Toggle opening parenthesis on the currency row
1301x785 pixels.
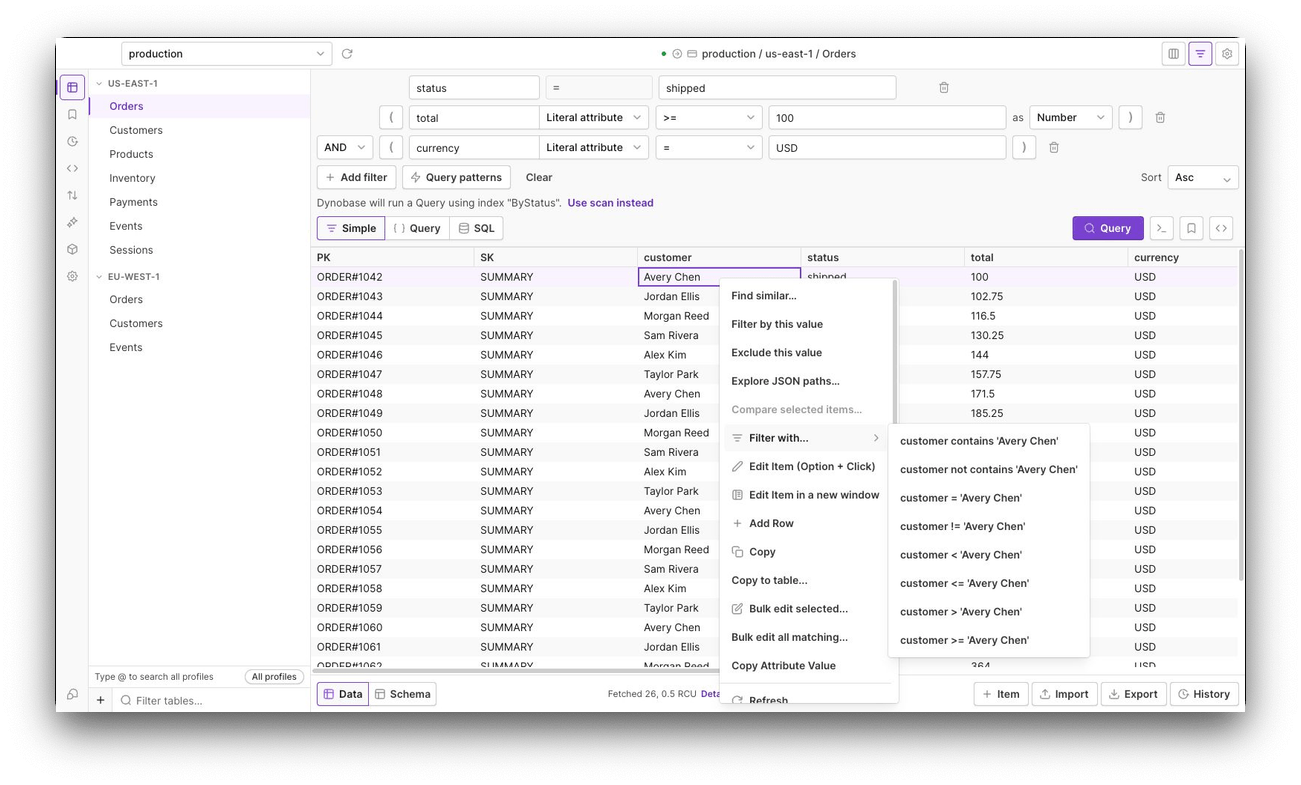[391, 148]
